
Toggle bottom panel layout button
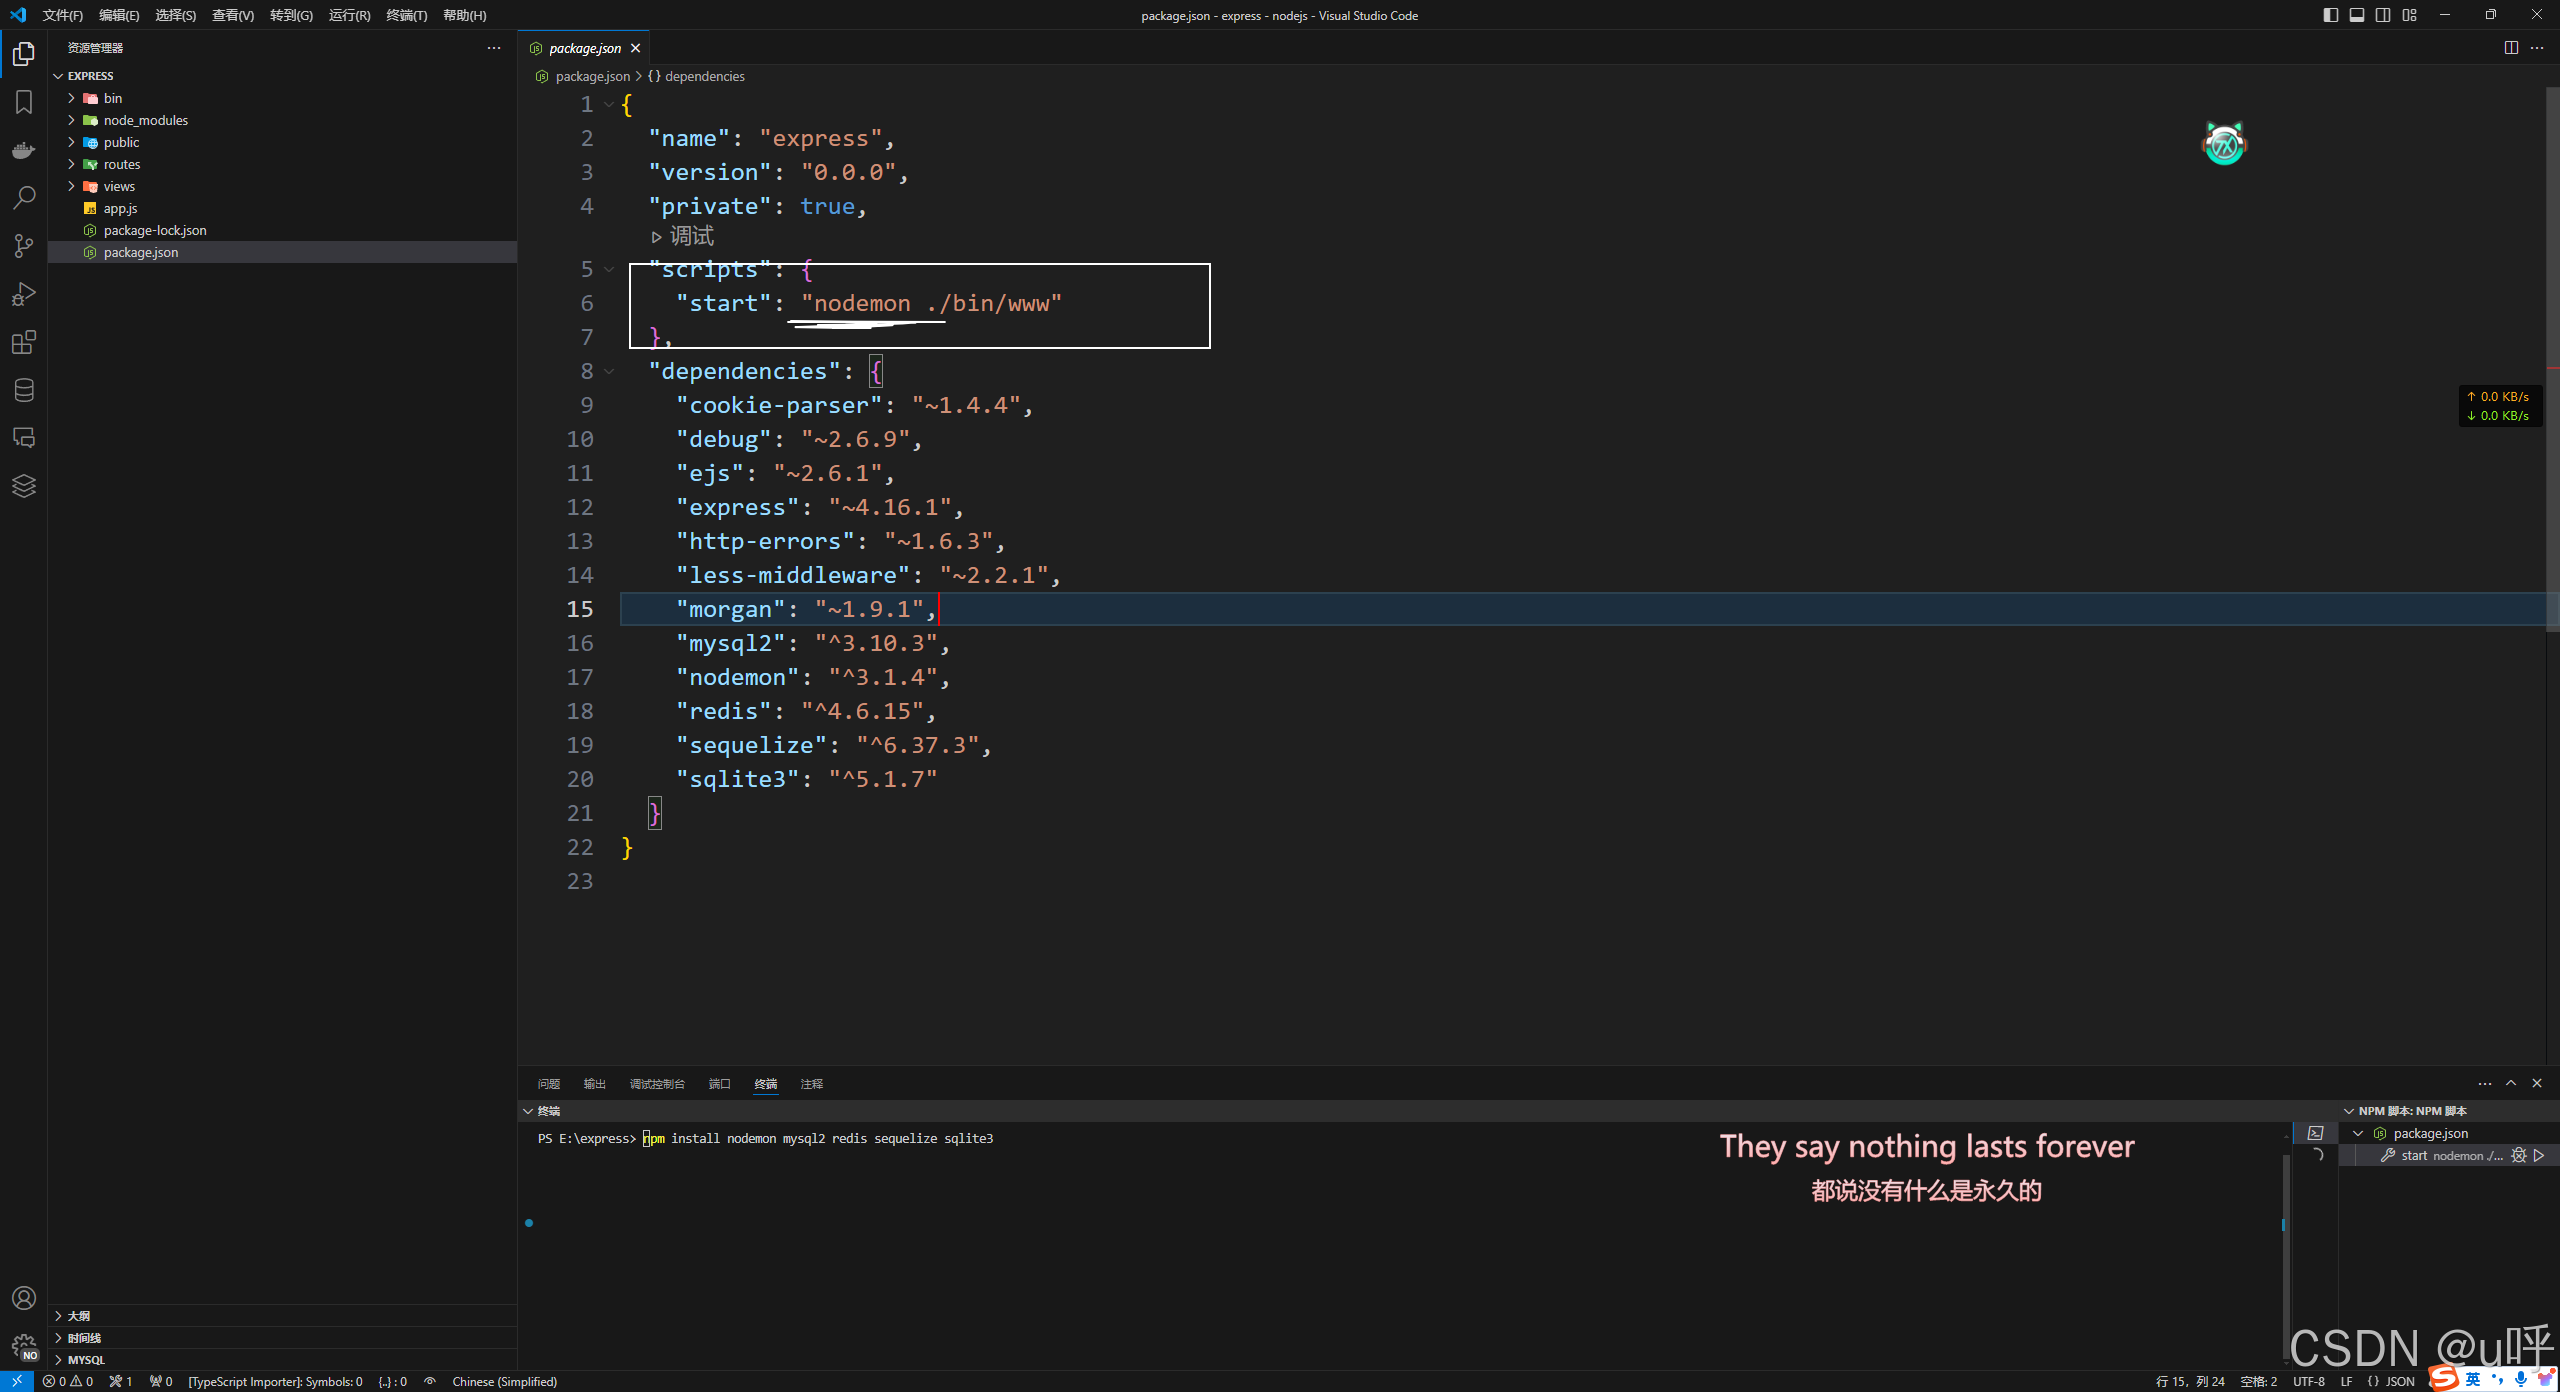2357,15
